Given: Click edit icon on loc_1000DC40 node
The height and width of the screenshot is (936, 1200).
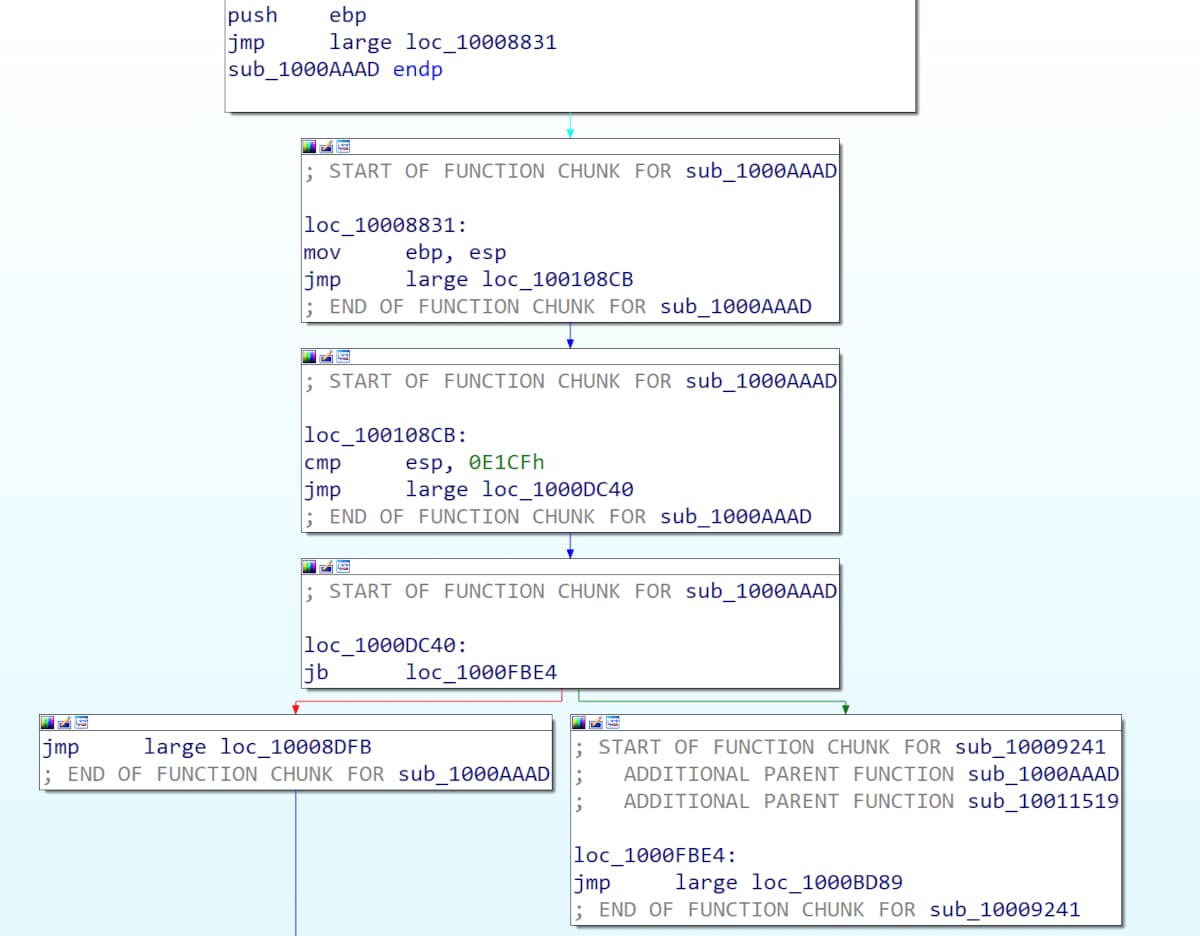Looking at the screenshot, I should 326,566.
